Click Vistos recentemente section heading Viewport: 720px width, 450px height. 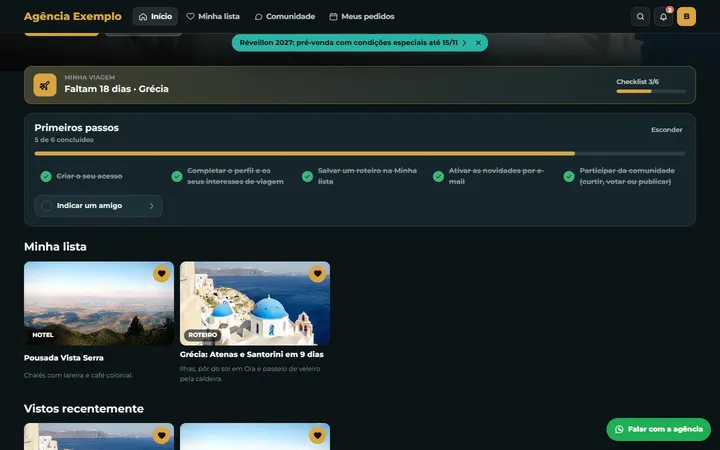click(84, 409)
